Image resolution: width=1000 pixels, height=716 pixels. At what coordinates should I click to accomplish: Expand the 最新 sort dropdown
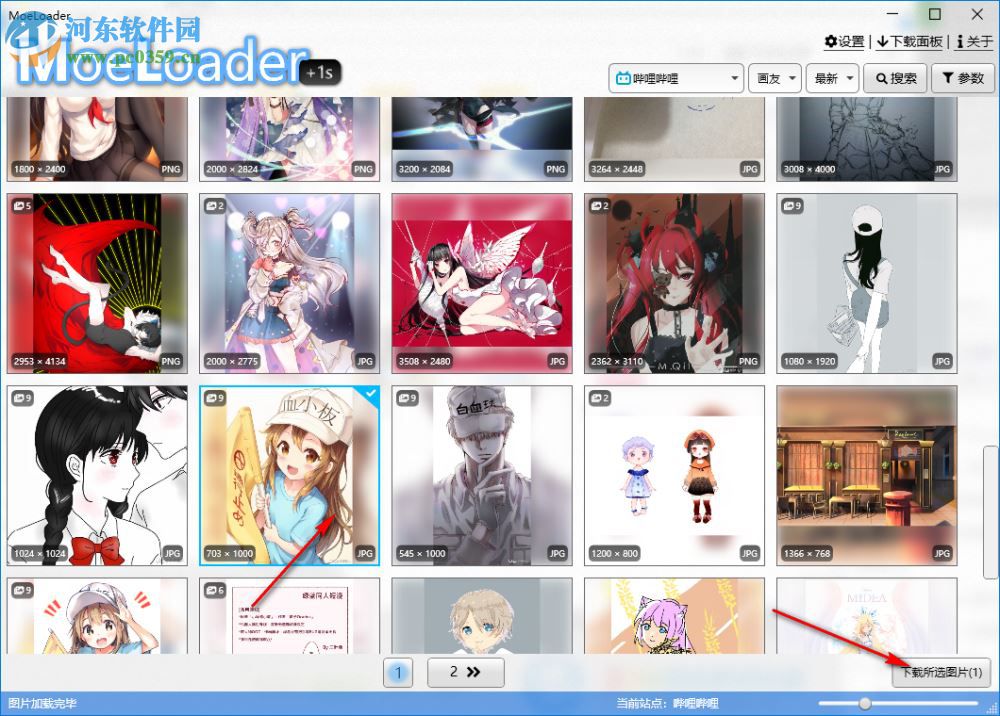[x=832, y=78]
